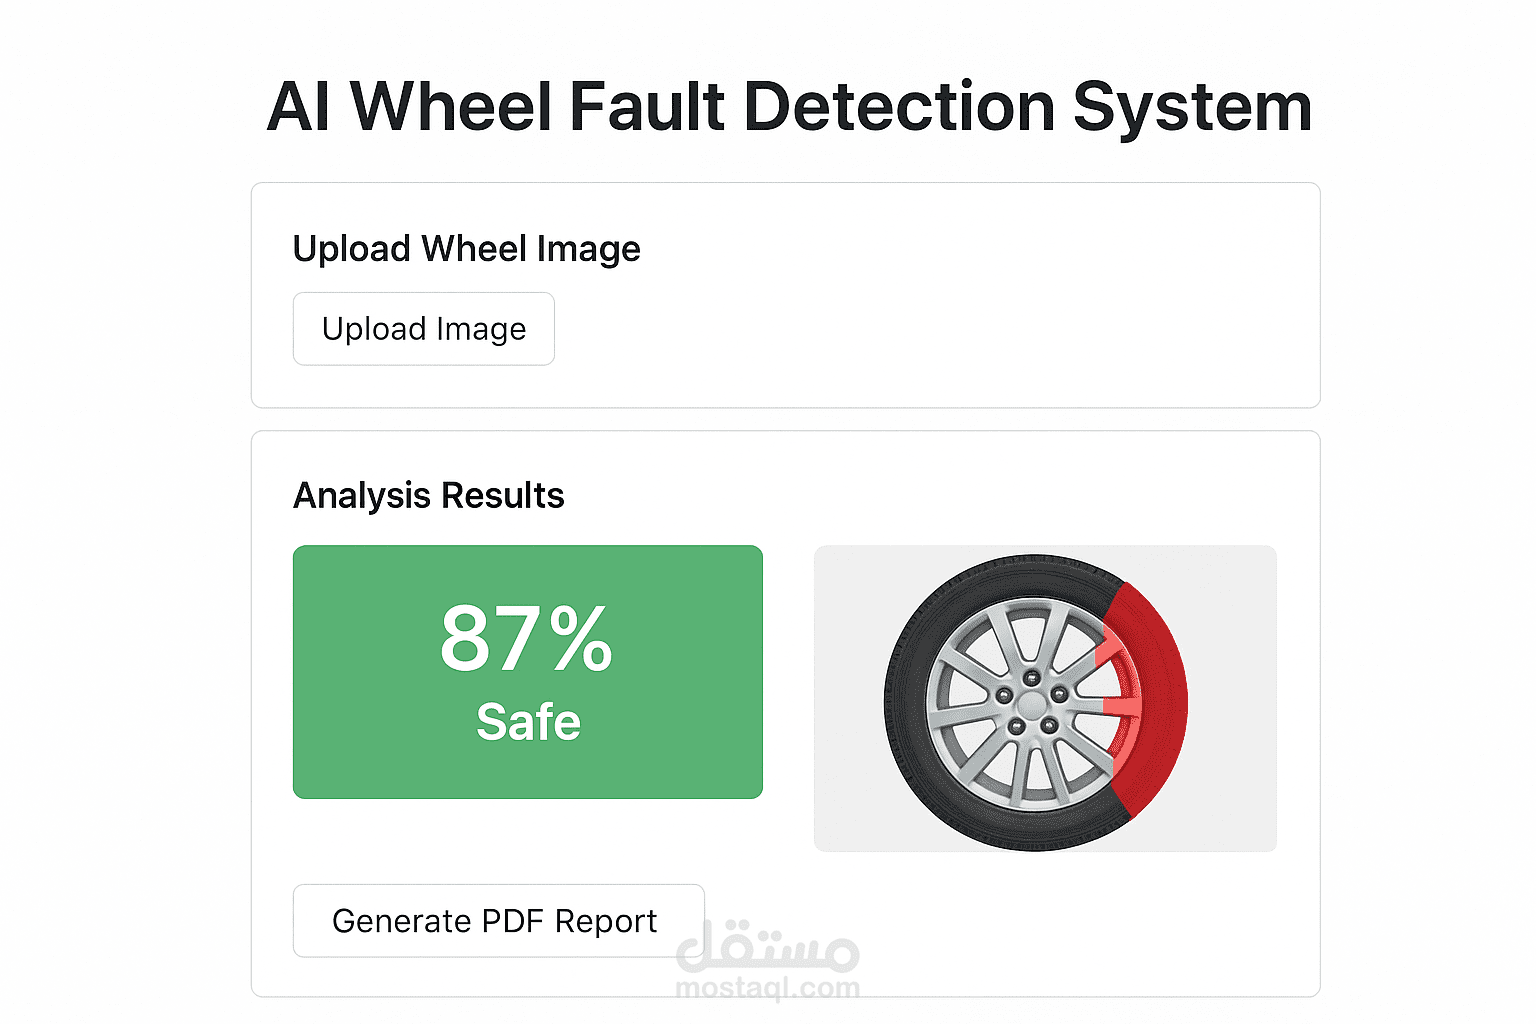Viewport: 1536px width, 1024px height.
Task: Click the AI Wheel Fault Detection System title
Action: tap(789, 107)
